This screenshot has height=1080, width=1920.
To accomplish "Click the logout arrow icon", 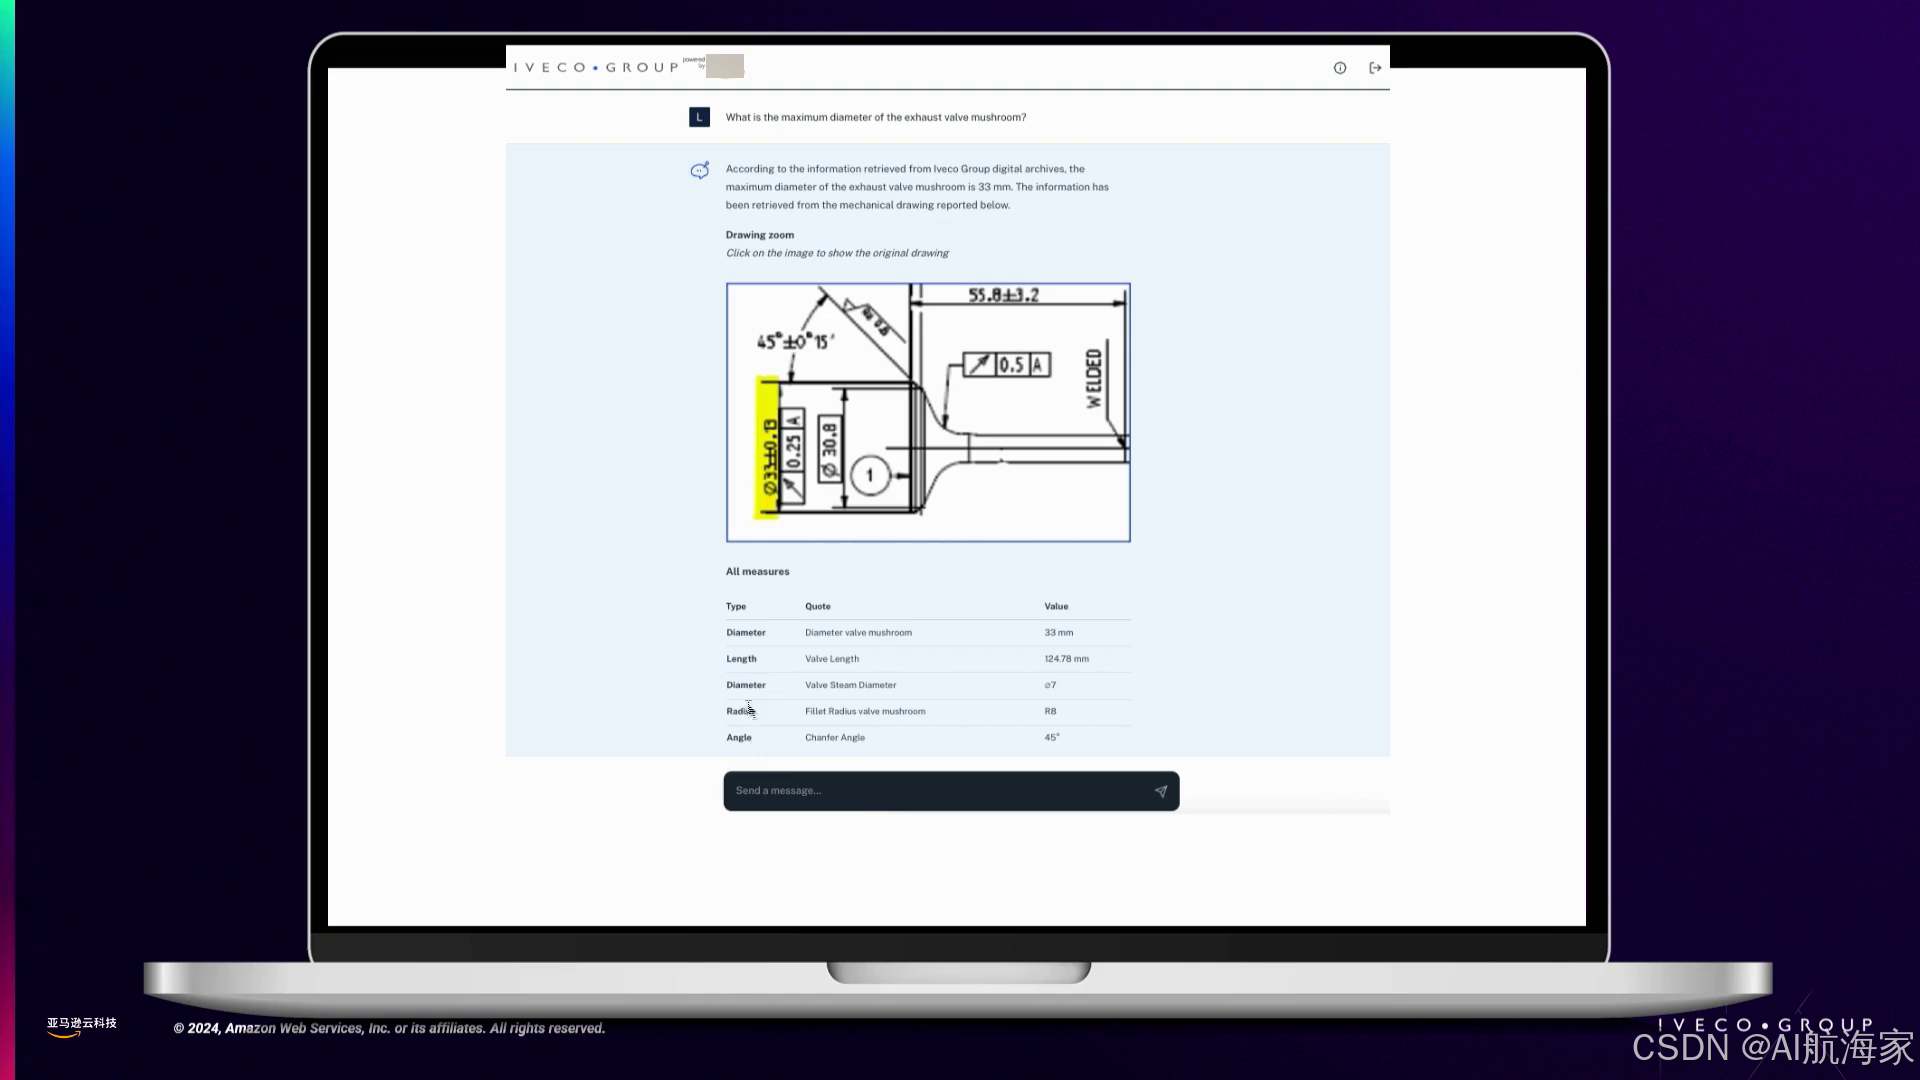I will (1375, 68).
